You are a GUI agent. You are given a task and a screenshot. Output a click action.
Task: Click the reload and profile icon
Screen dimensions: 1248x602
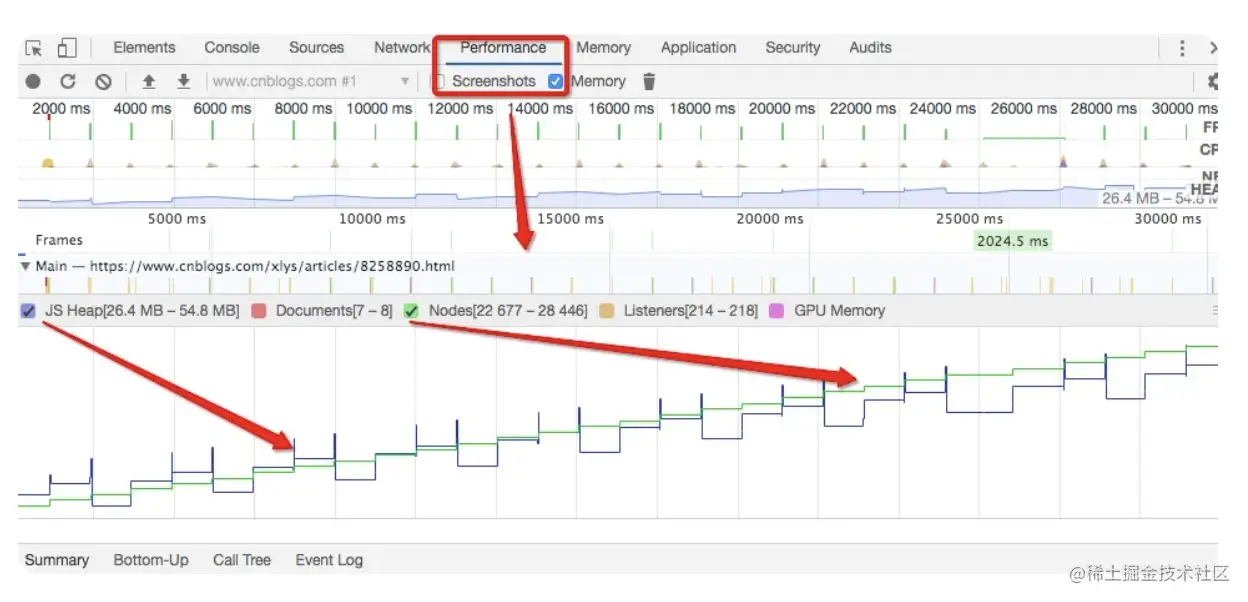[x=68, y=82]
